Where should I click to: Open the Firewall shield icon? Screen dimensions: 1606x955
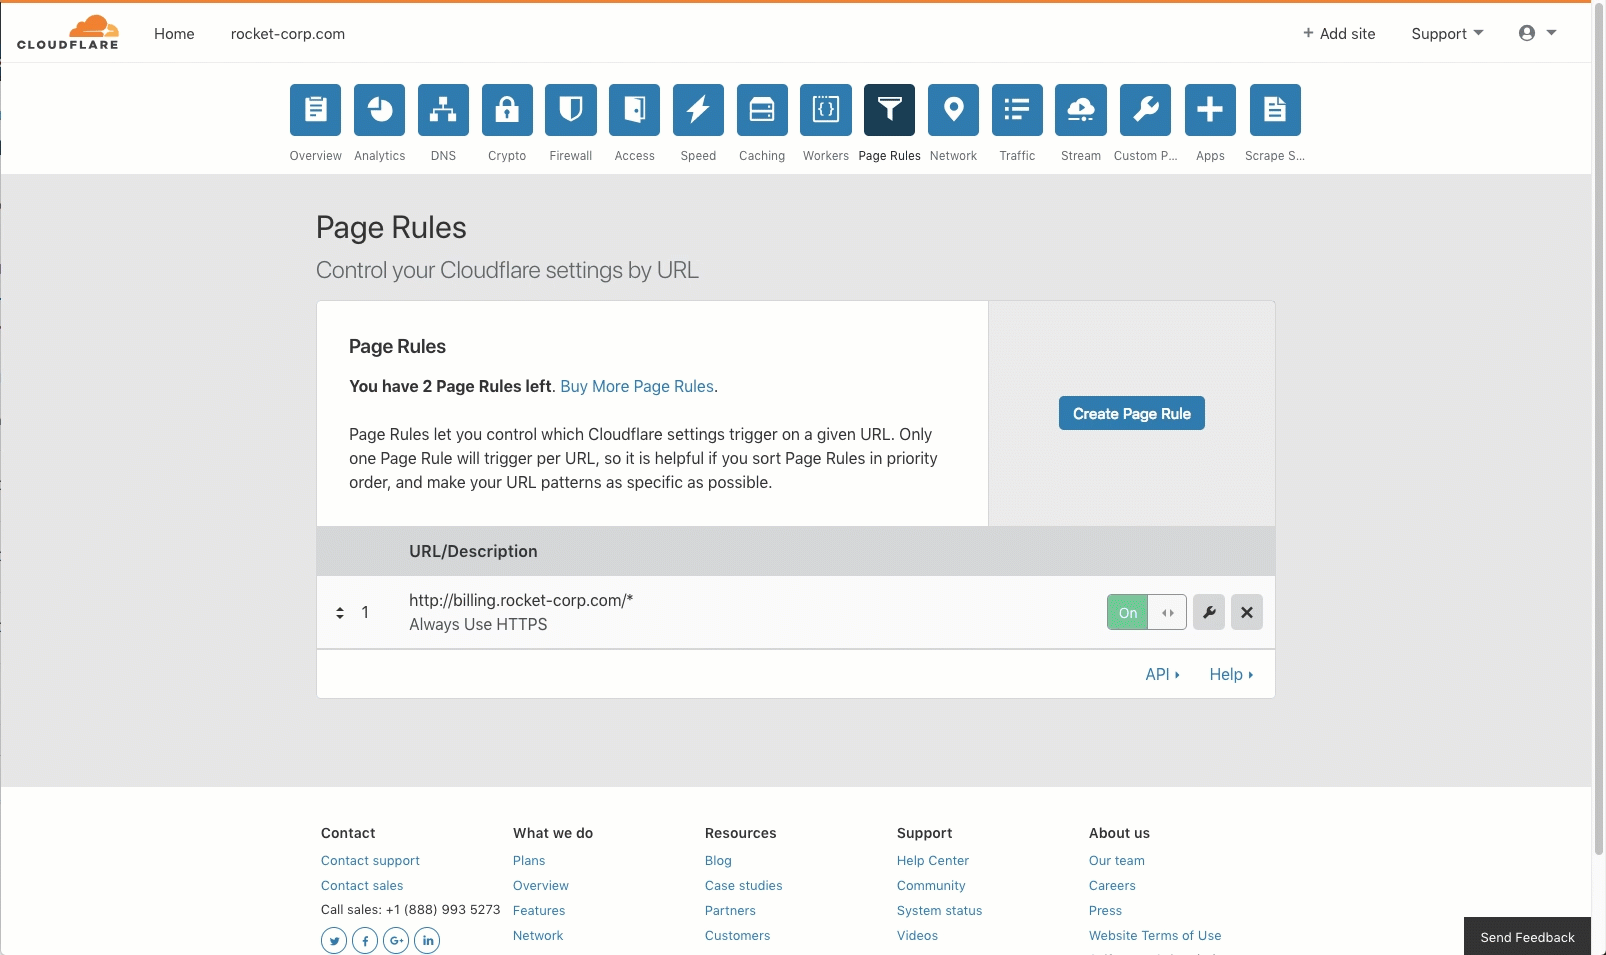coord(571,110)
